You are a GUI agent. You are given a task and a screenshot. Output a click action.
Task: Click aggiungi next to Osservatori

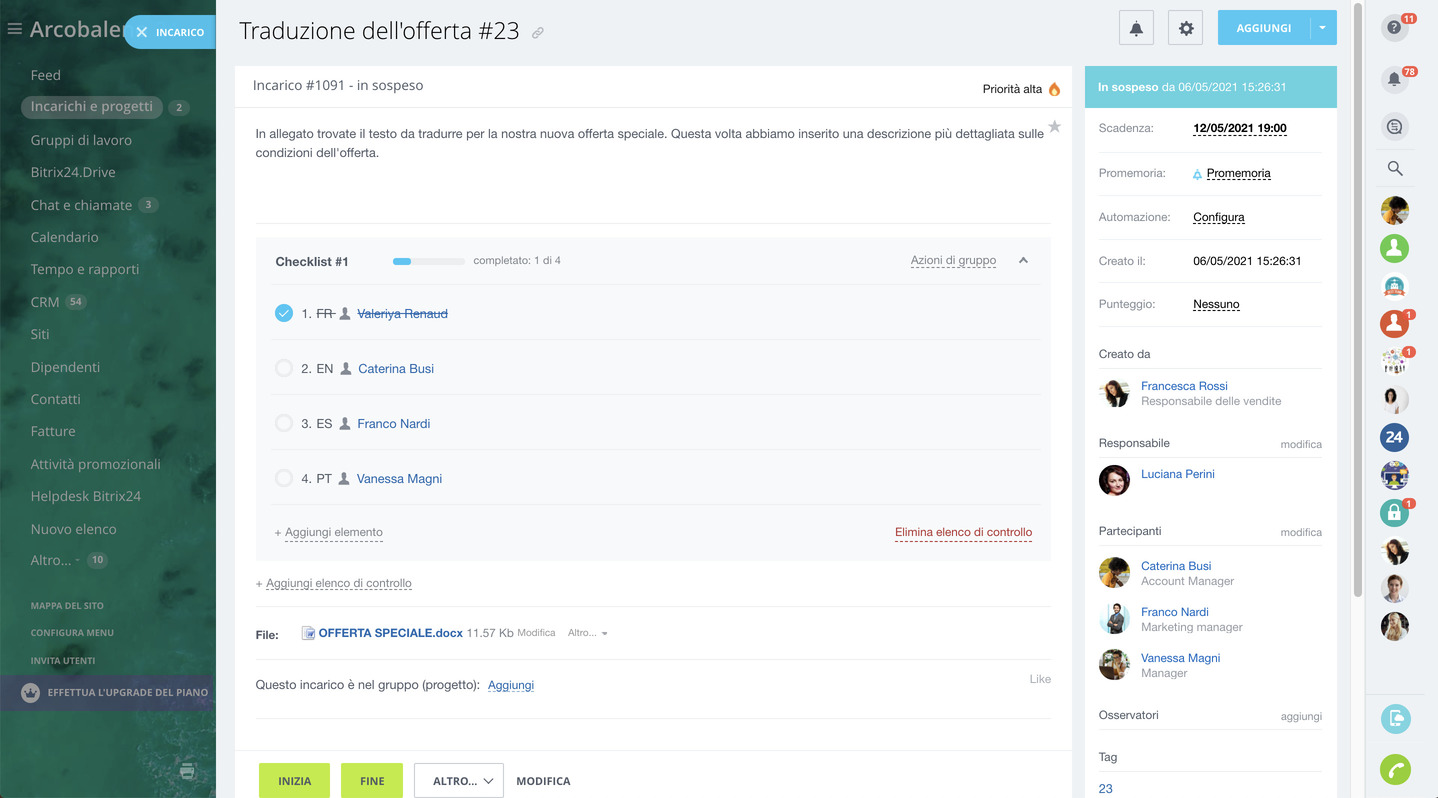coord(1301,716)
